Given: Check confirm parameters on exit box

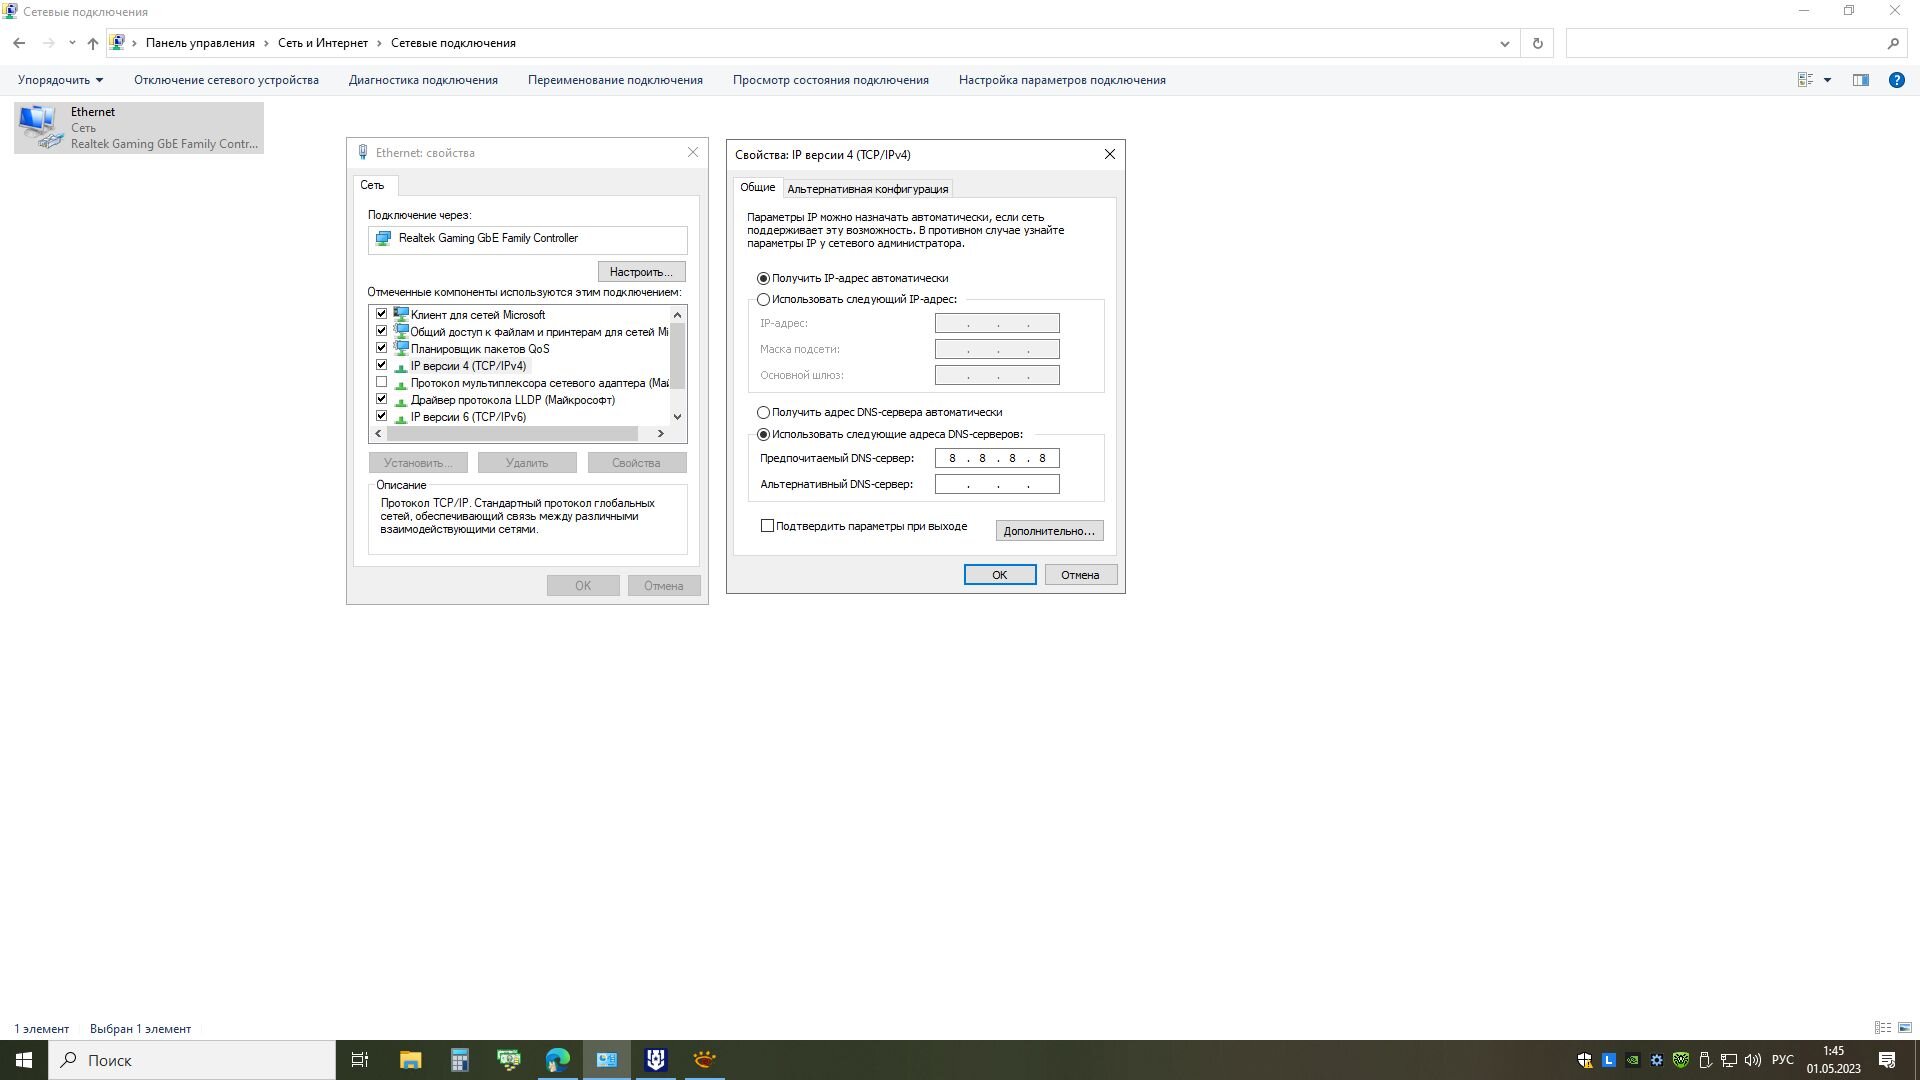Looking at the screenshot, I should pyautogui.click(x=767, y=526).
